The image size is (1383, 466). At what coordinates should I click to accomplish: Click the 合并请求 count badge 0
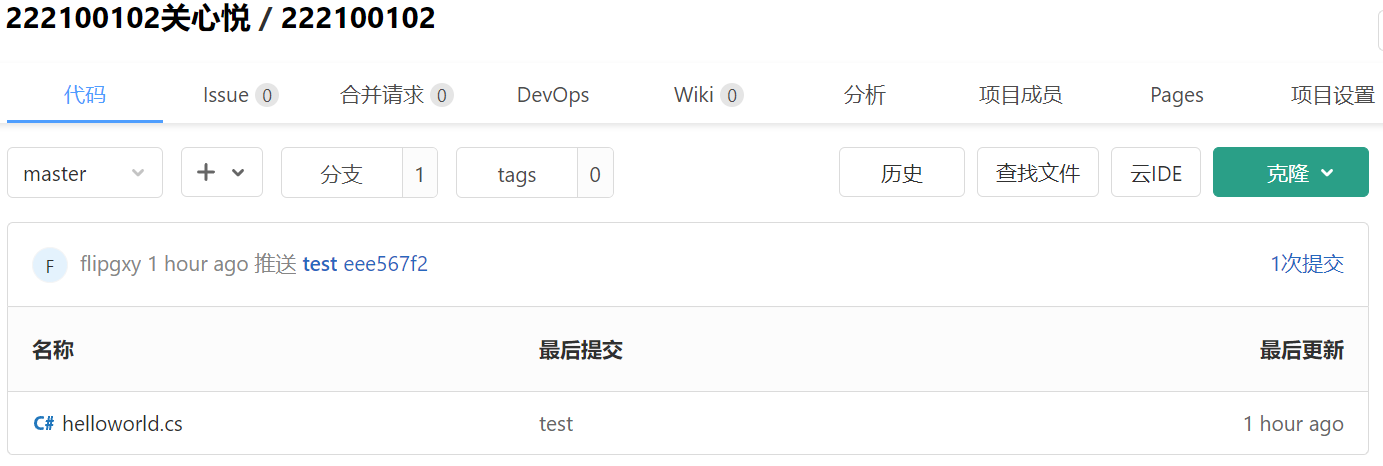[442, 95]
